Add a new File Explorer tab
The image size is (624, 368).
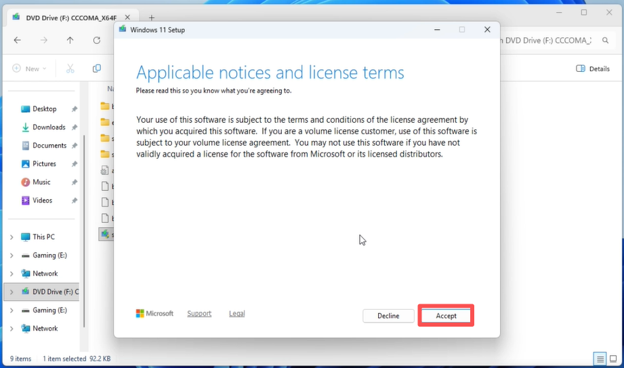point(152,18)
